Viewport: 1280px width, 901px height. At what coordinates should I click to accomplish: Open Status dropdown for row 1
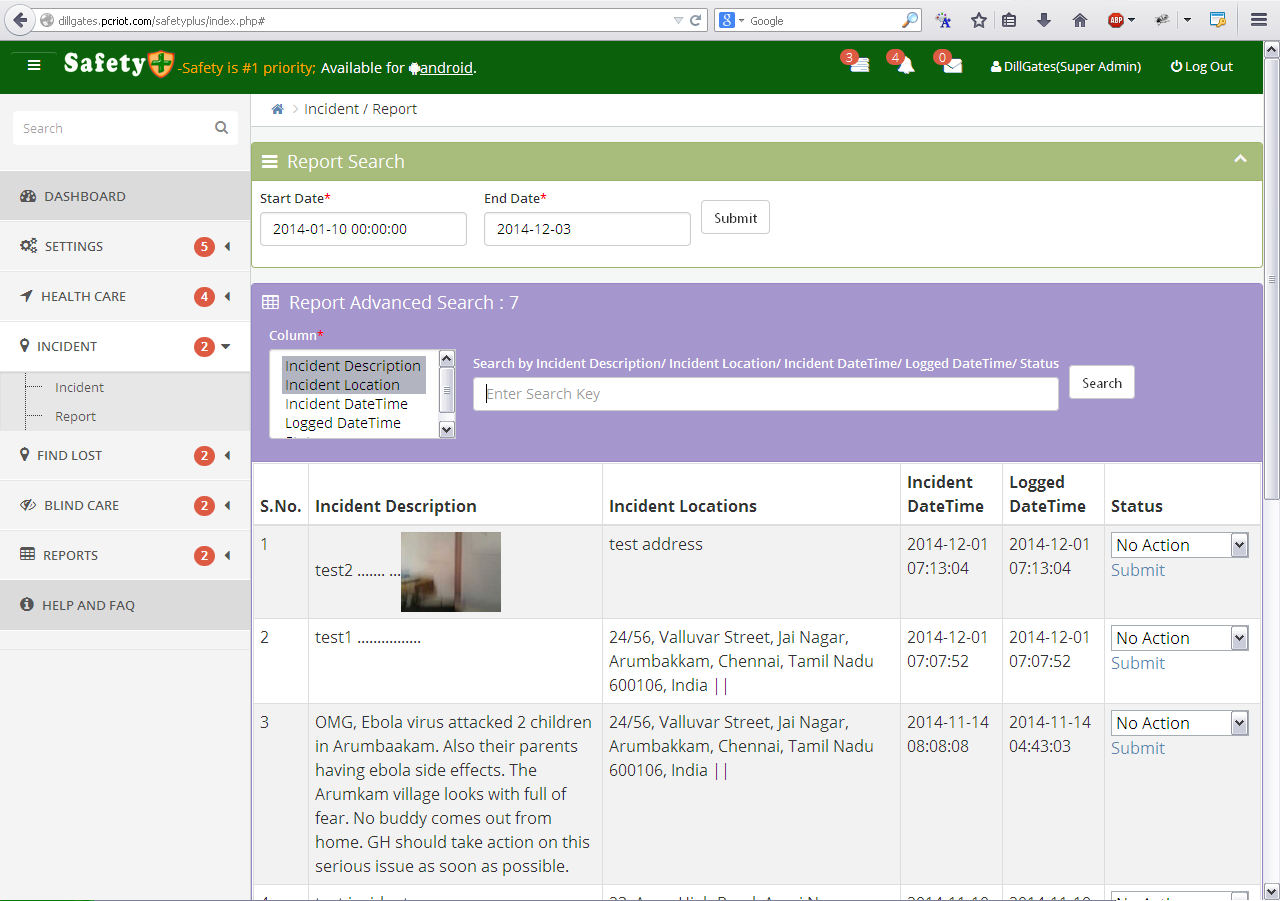(1180, 545)
